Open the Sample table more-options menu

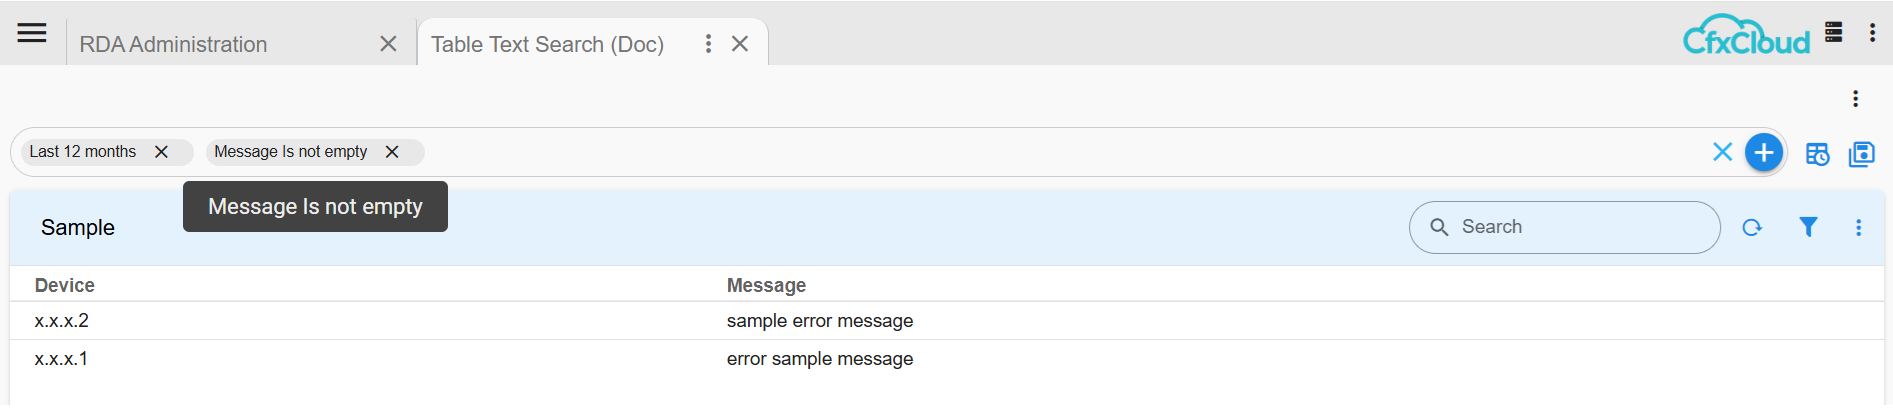(1858, 228)
